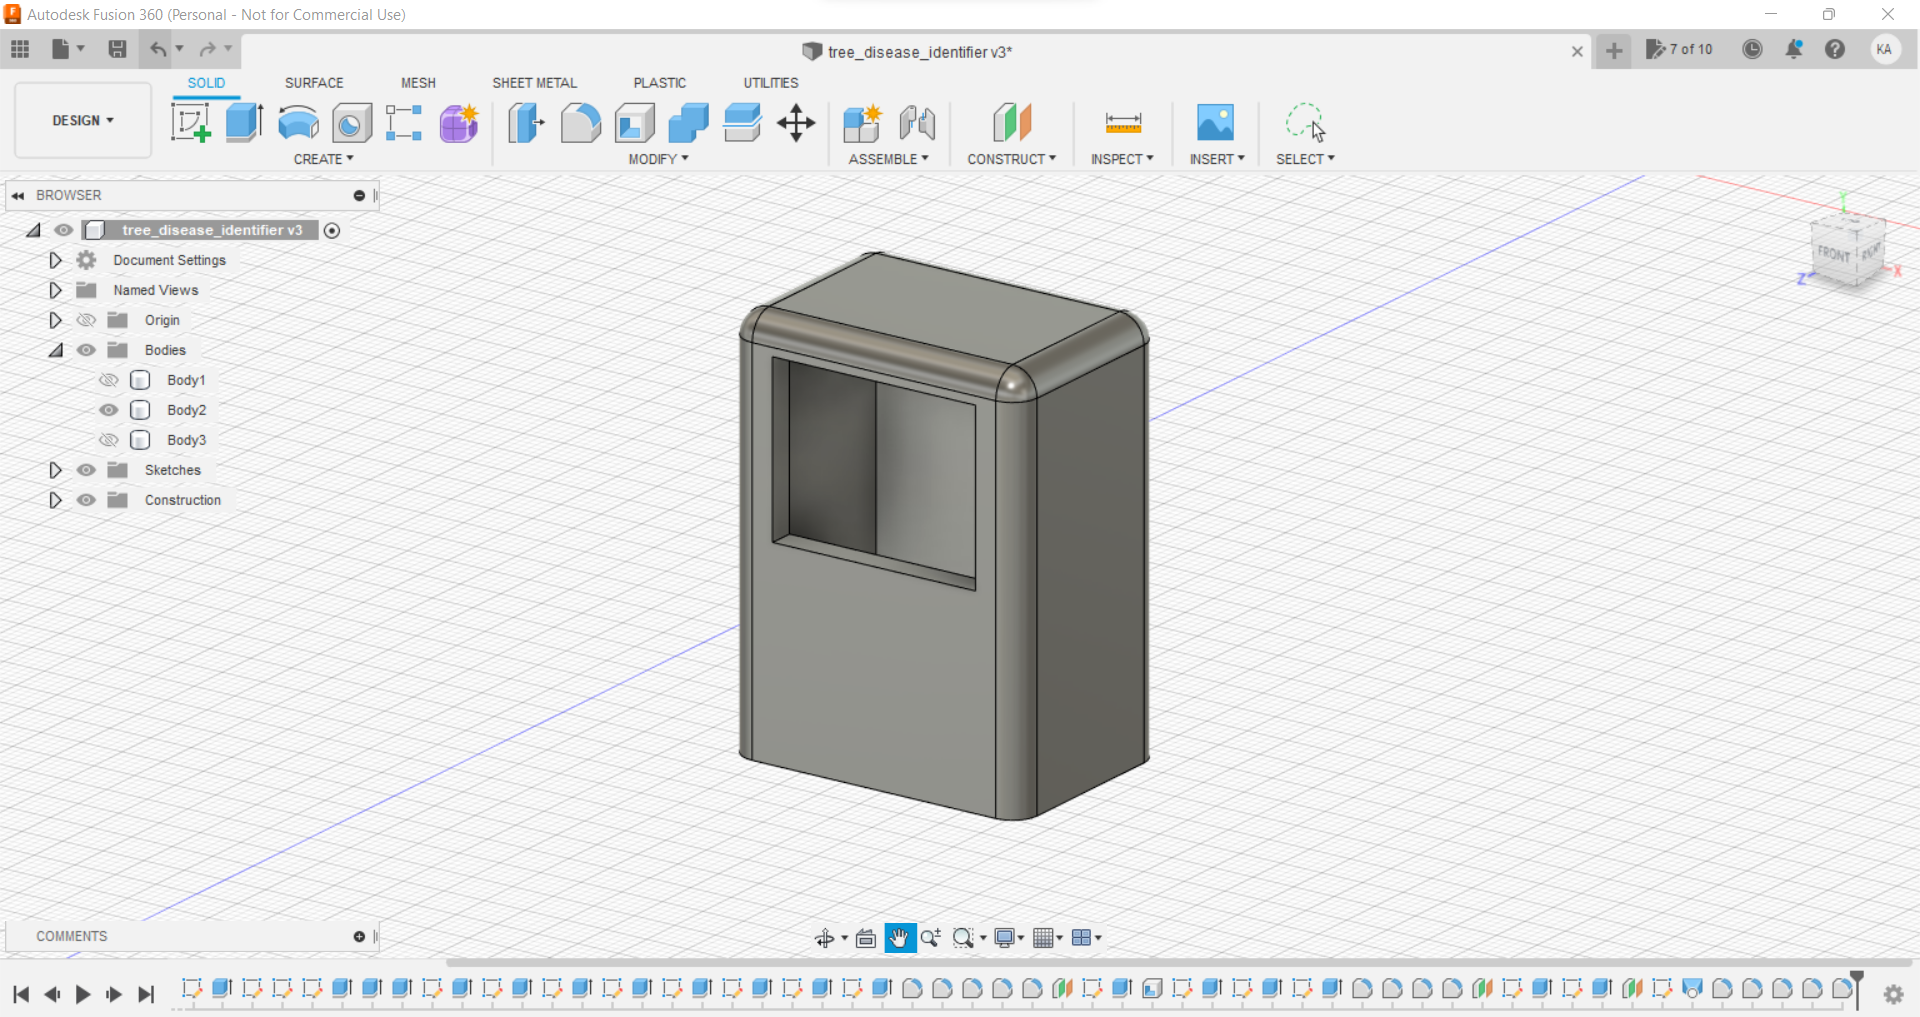Click the Midplane construct icon

coord(1011,123)
